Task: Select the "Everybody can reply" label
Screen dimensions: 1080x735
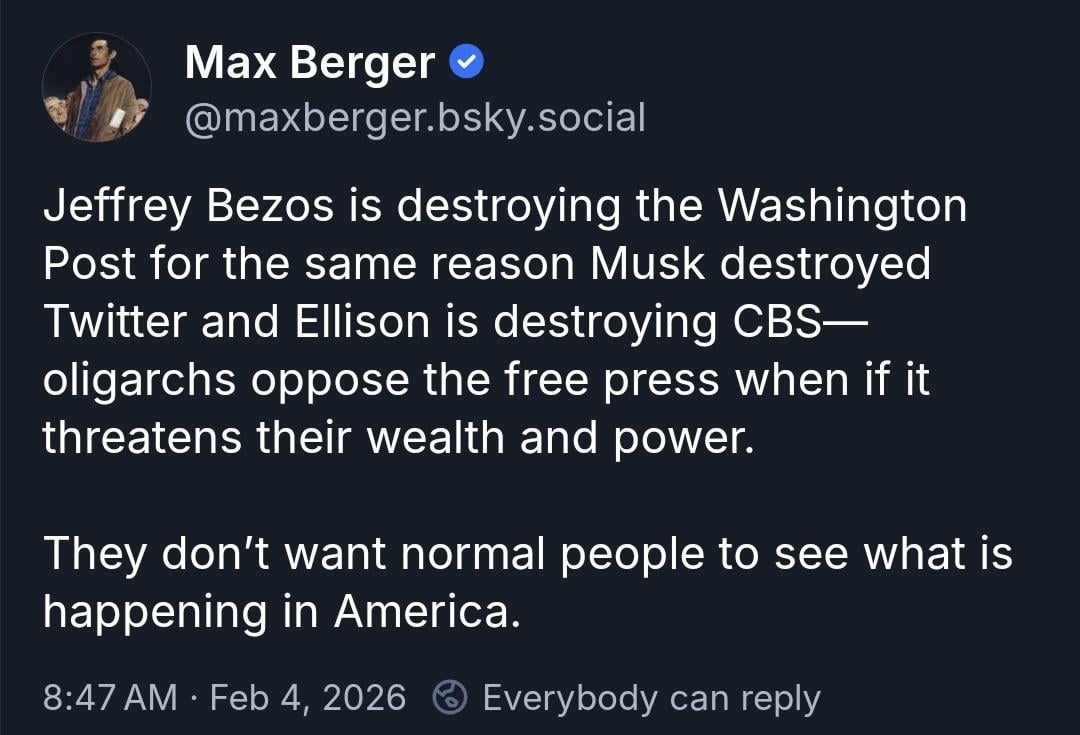Action: click(651, 697)
